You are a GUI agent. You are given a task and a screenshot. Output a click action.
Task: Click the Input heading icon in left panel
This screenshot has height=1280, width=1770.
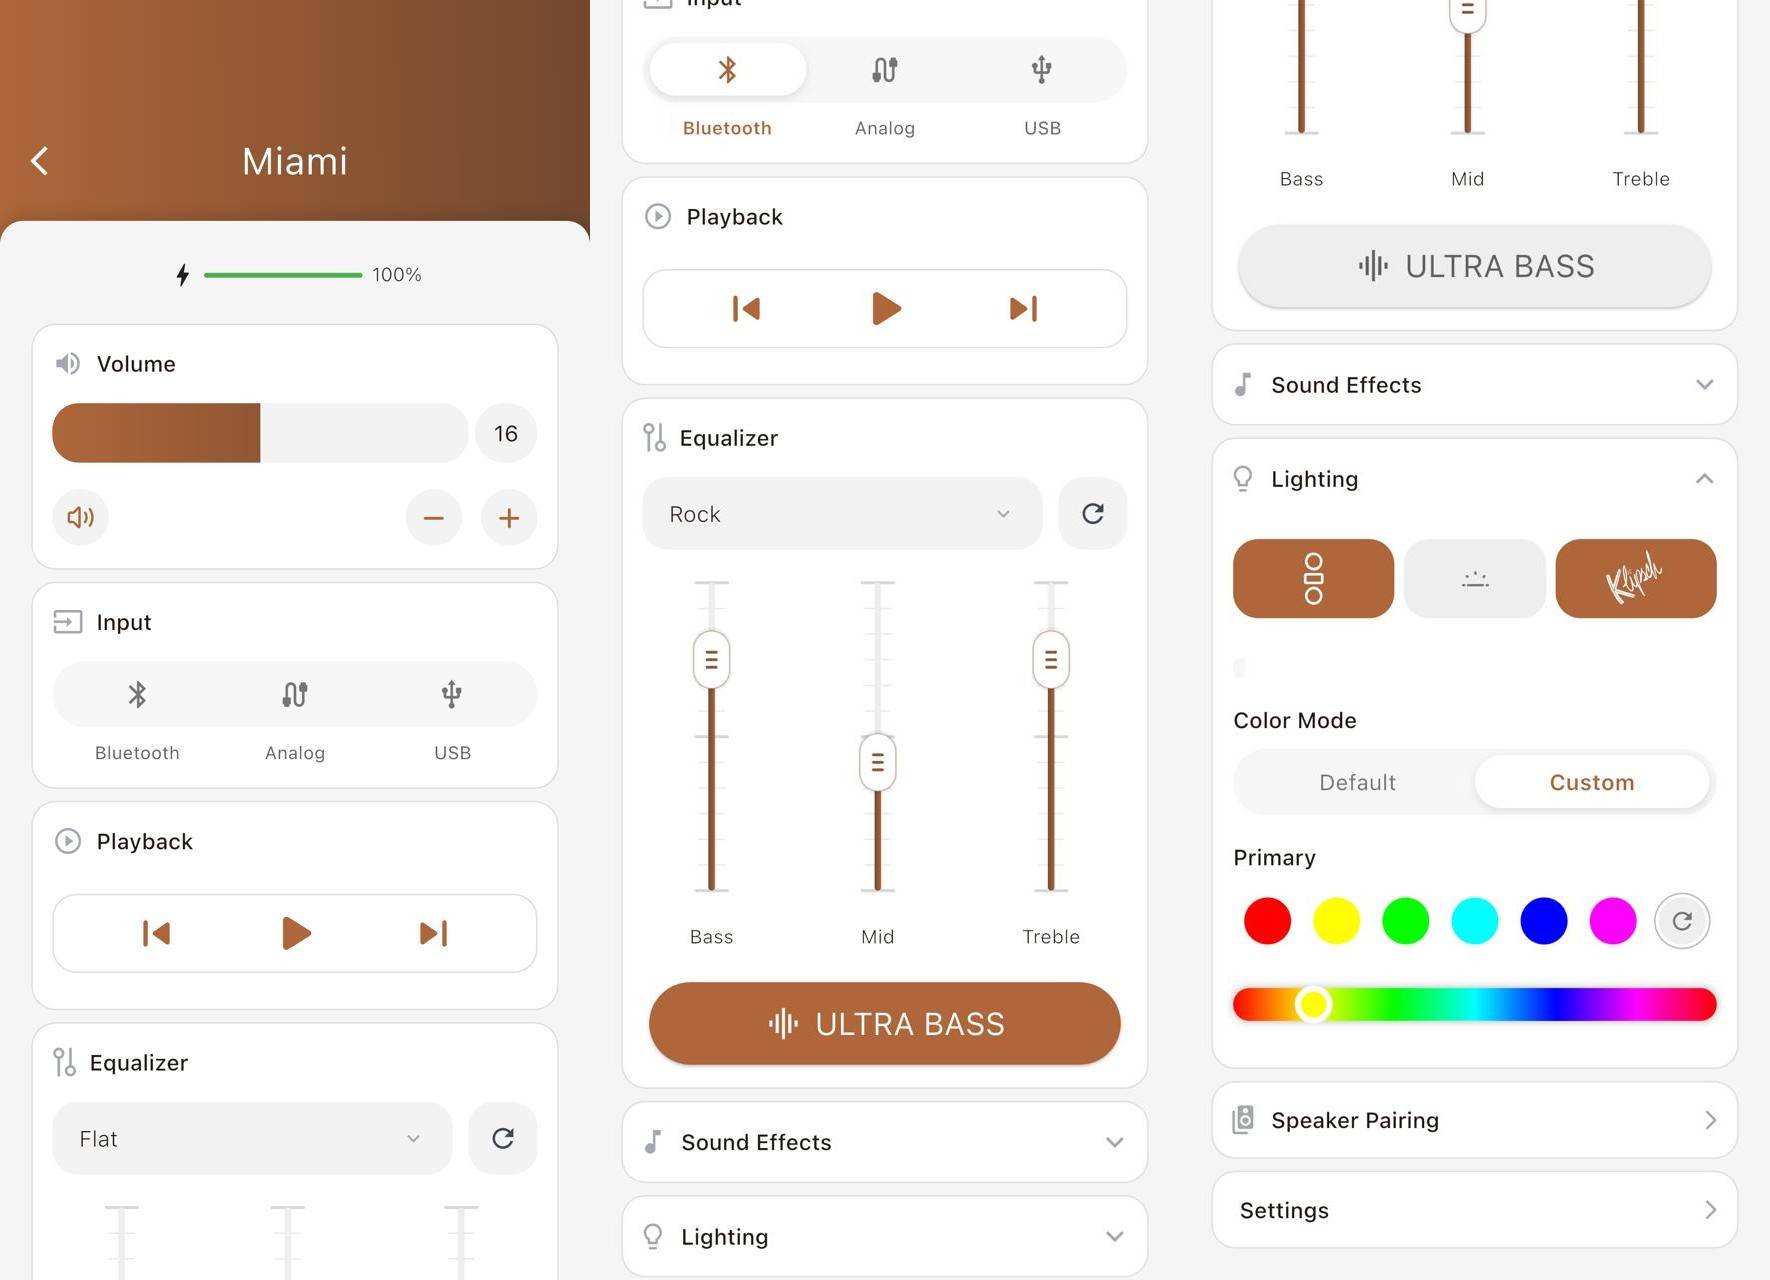(x=67, y=622)
